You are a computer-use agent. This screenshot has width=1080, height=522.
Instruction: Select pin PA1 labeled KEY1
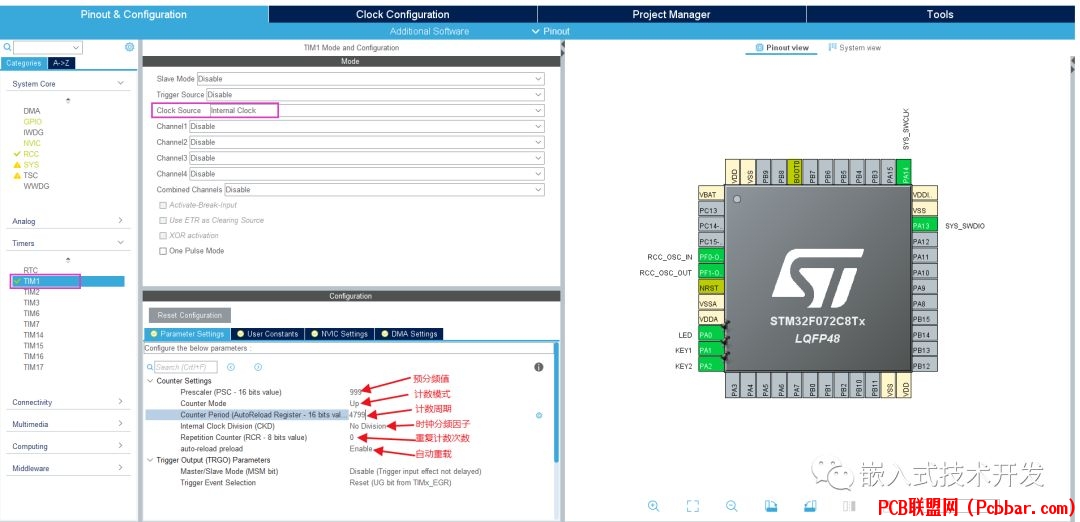click(x=711, y=351)
